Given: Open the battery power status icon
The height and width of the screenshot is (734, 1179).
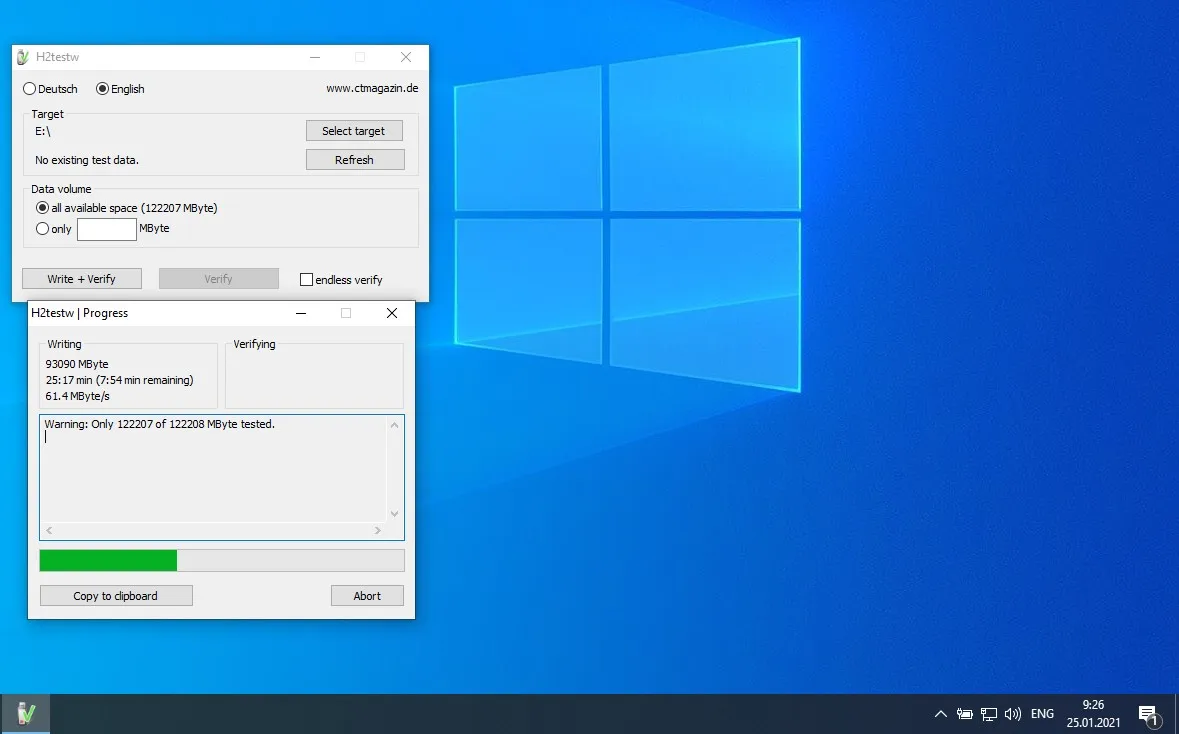Looking at the screenshot, I should pyautogui.click(x=965, y=714).
